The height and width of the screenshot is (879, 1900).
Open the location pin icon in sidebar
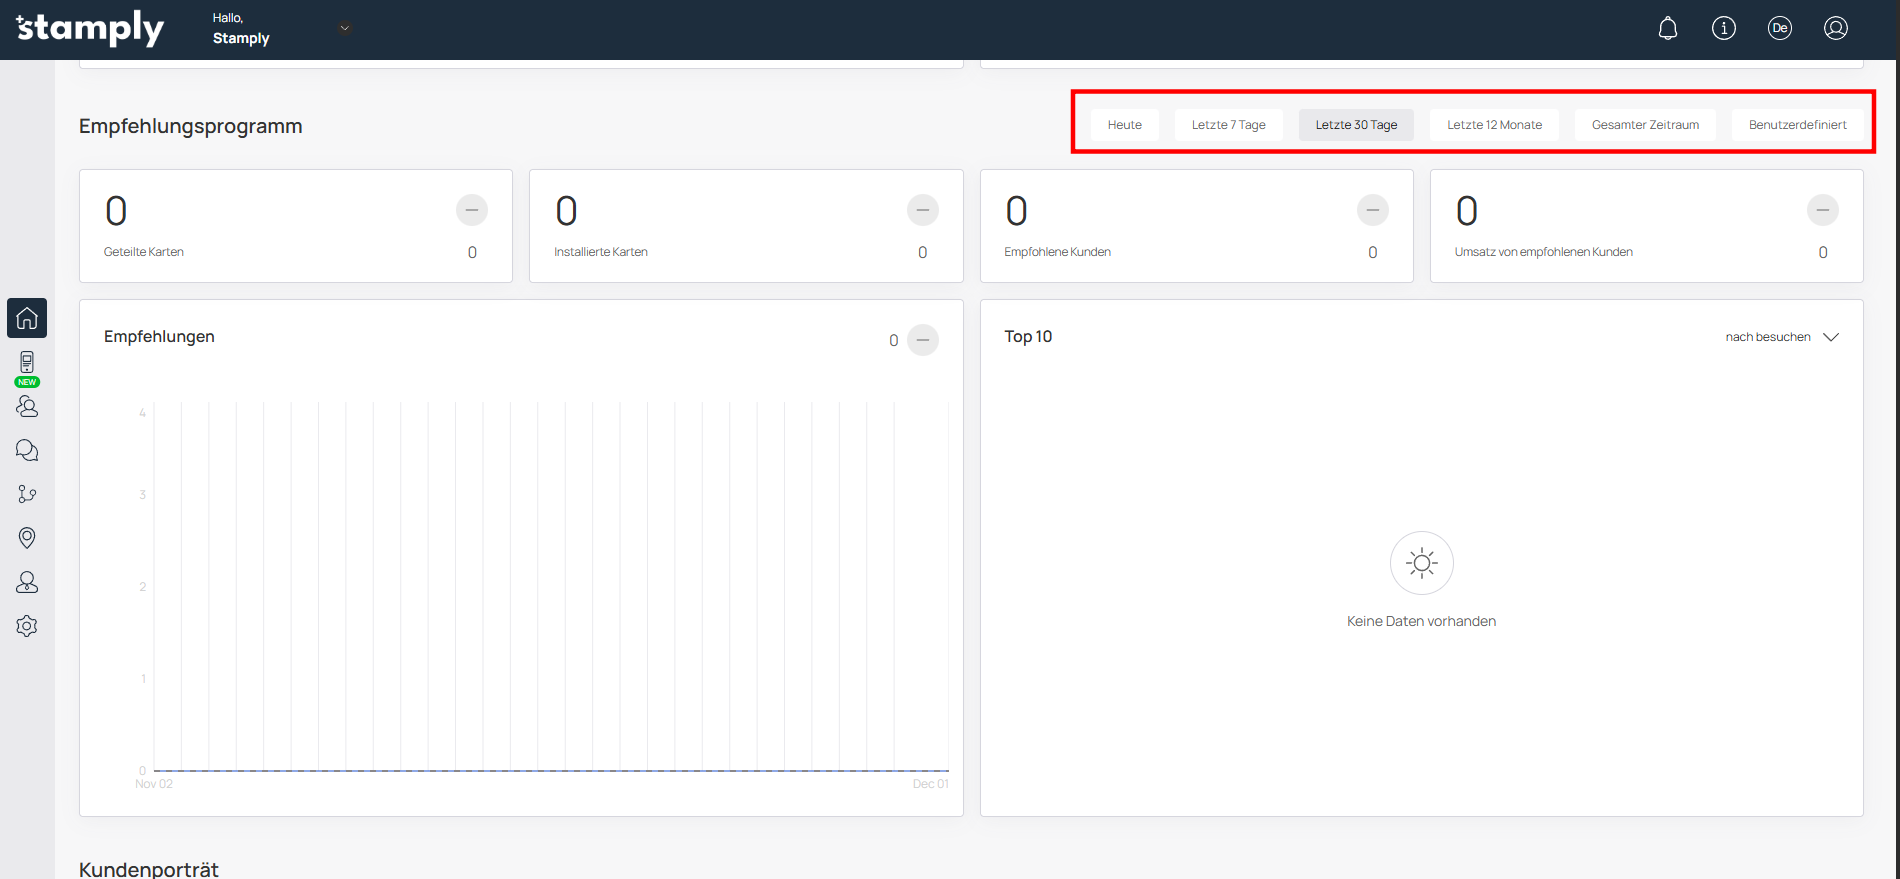tap(27, 538)
